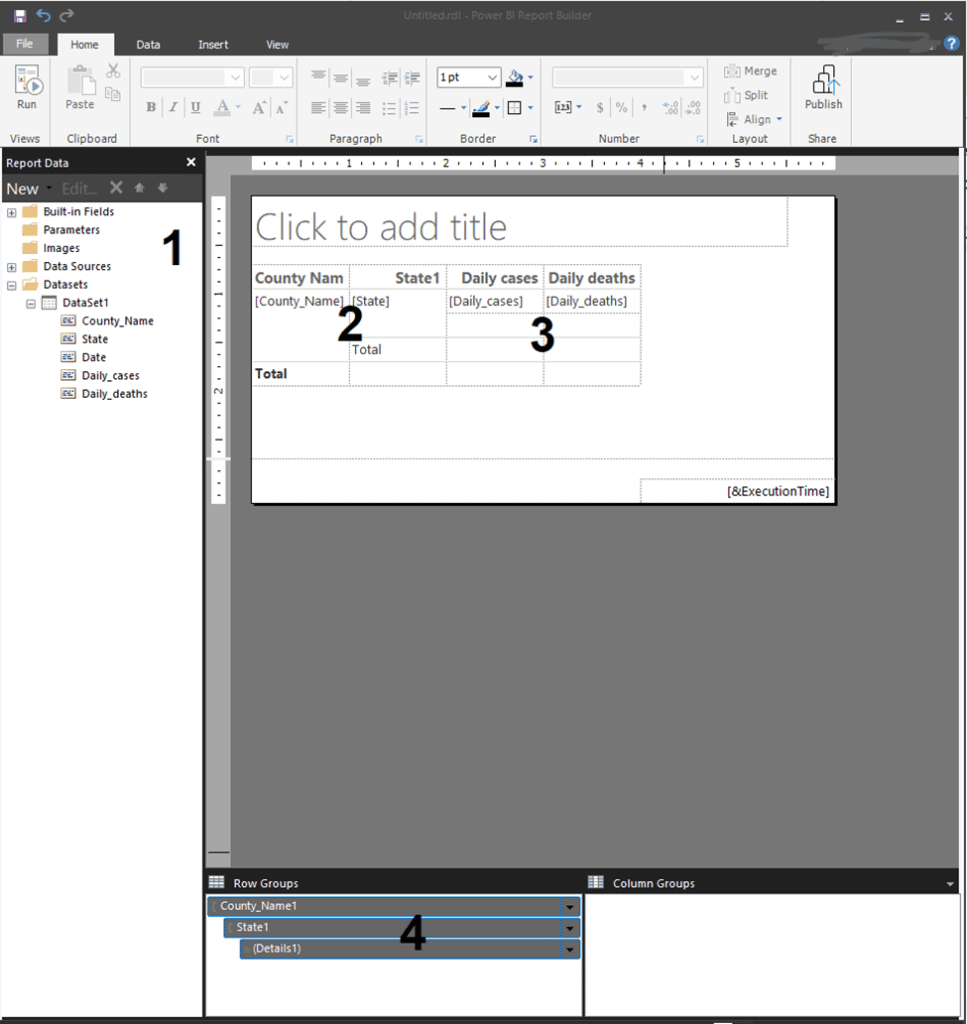Expand the Data Sources folder
This screenshot has width=967, height=1024.
click(12, 267)
